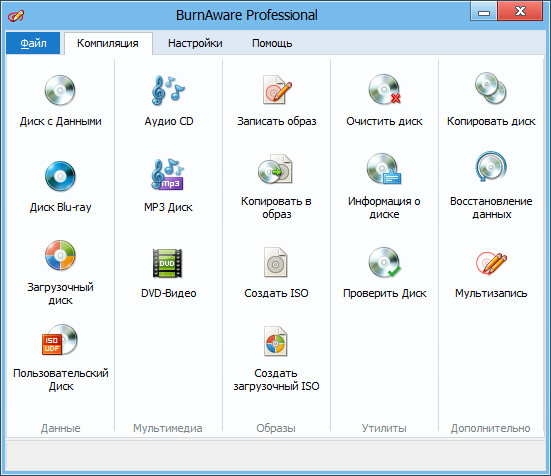Click the Мультизапись label

(491, 293)
